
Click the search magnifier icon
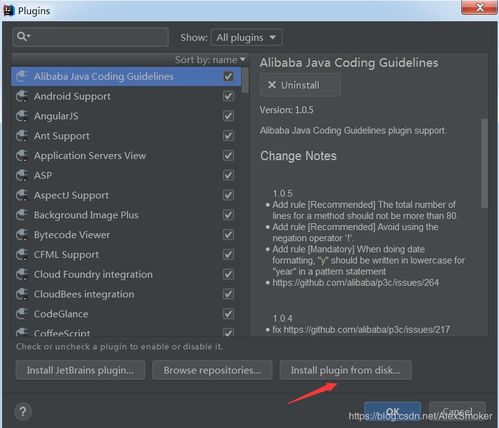coord(21,36)
